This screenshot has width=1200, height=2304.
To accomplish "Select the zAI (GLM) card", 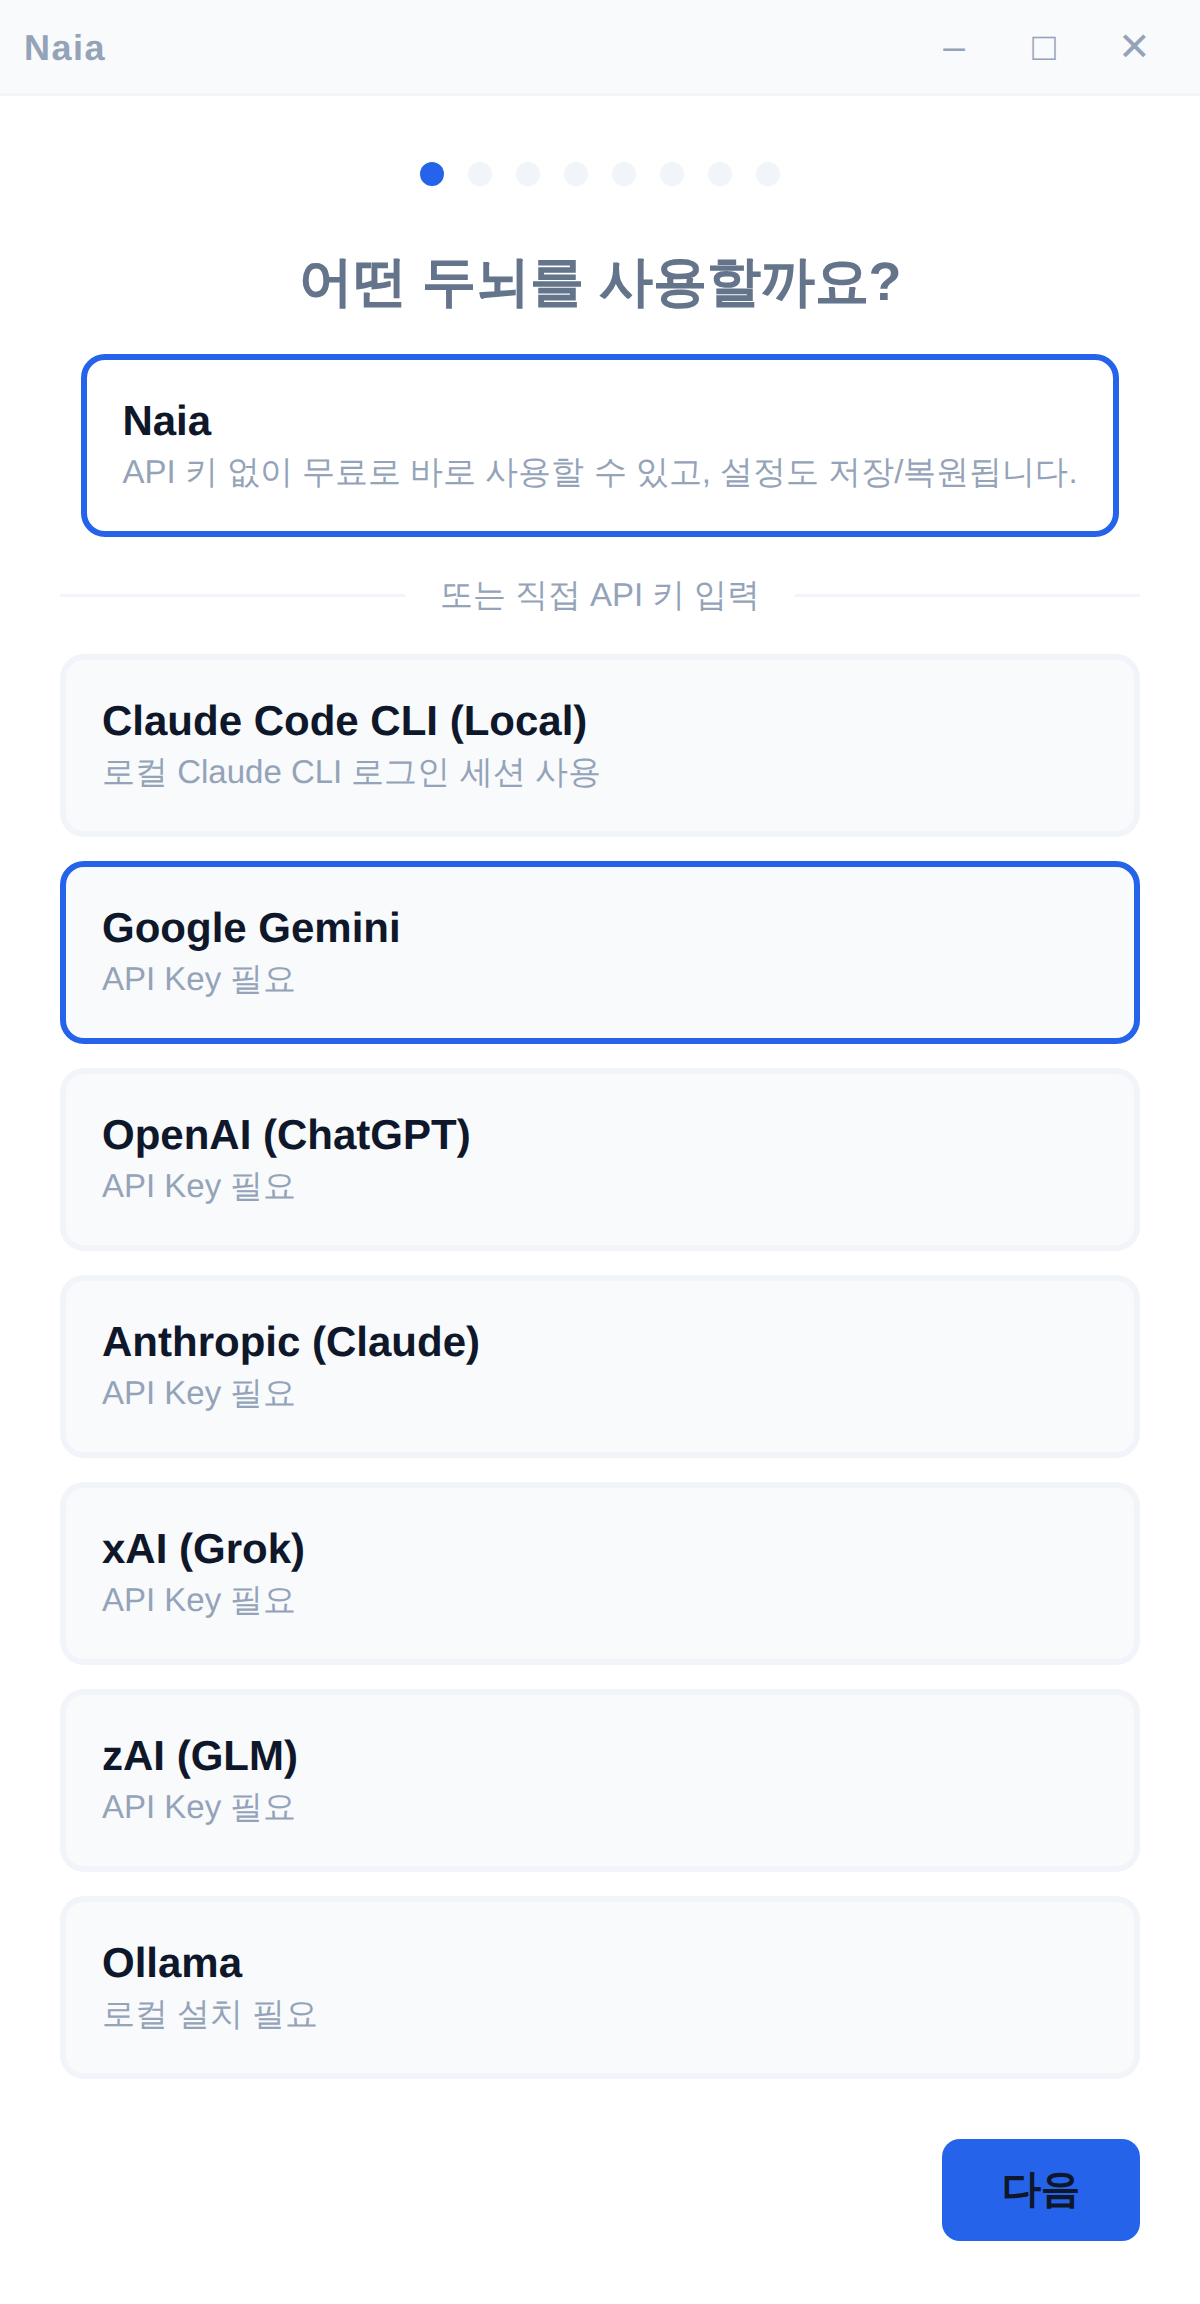I will 600,1779.
